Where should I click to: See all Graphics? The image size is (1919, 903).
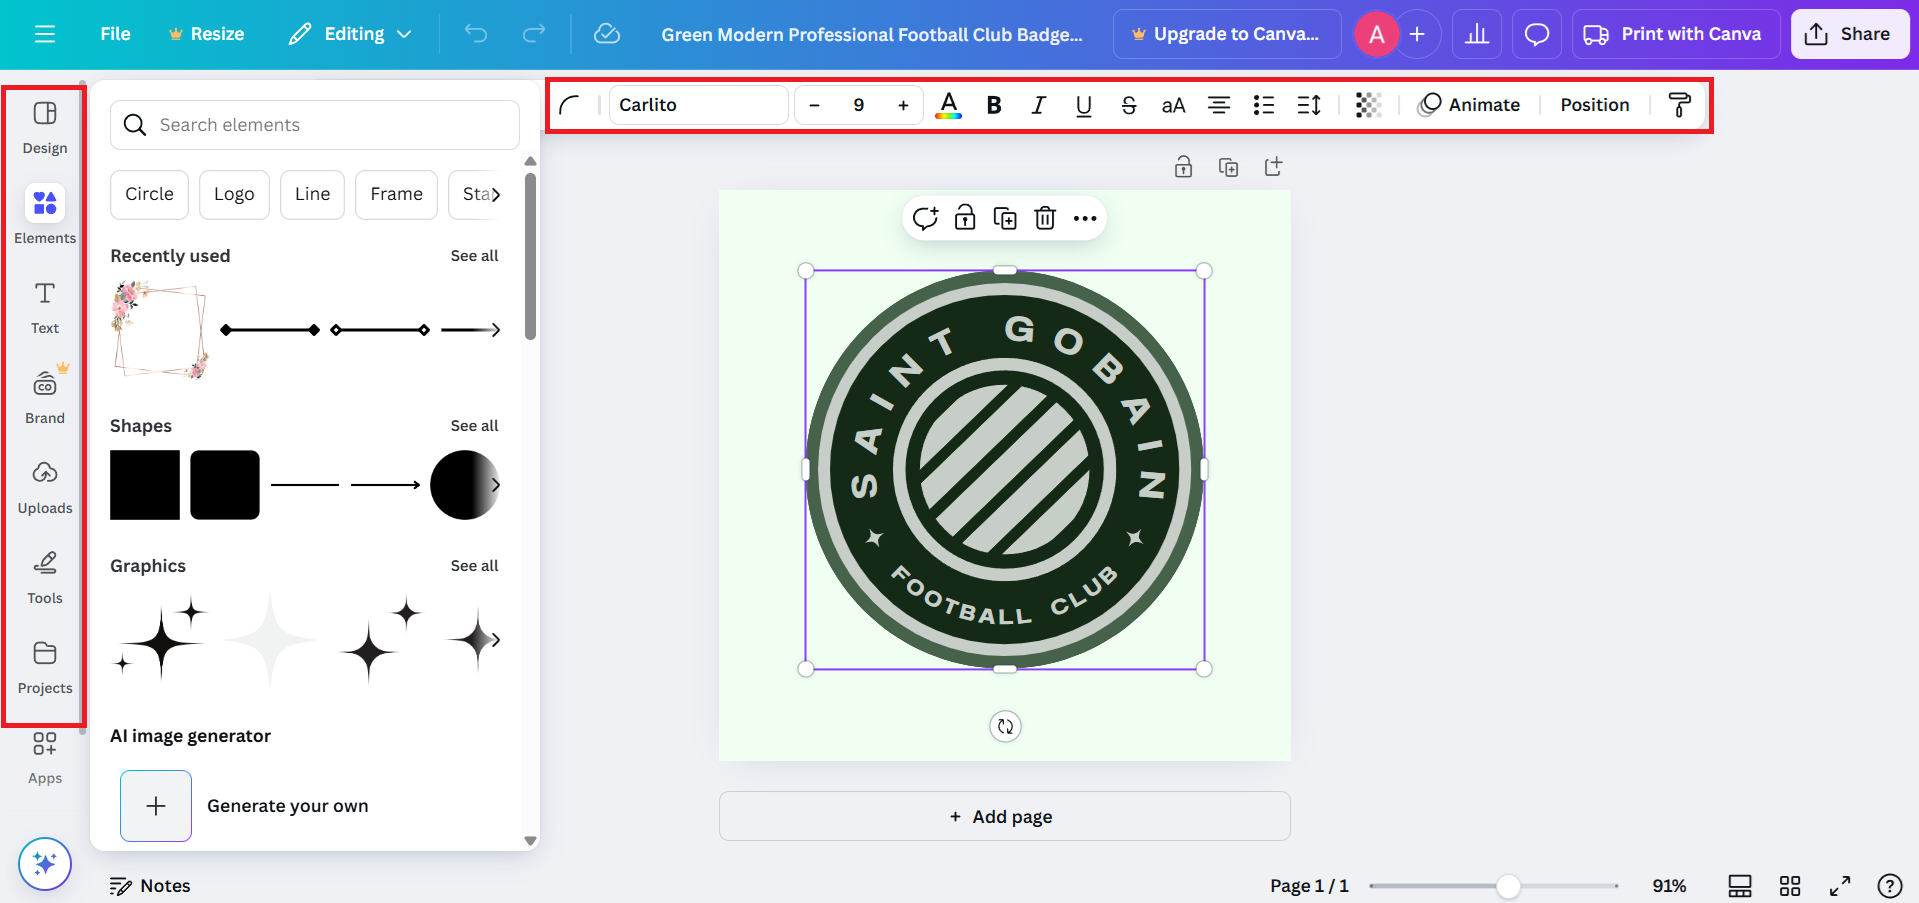474,566
